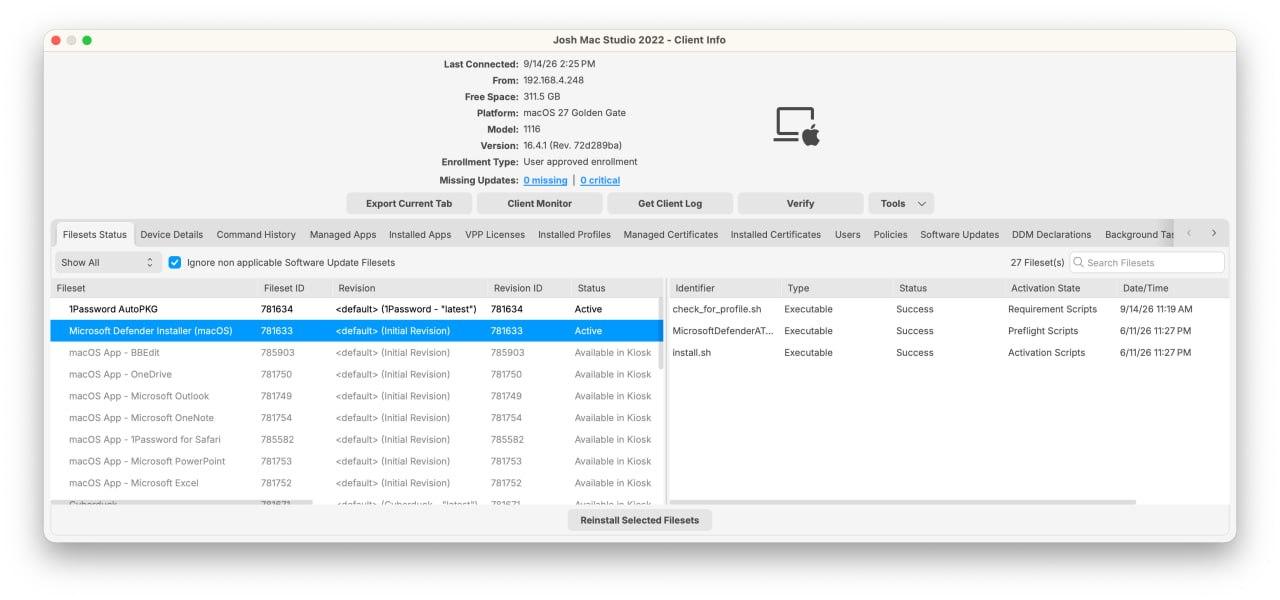Select the VPP Licenses tab
The height and width of the screenshot is (600, 1280).
[x=495, y=235]
